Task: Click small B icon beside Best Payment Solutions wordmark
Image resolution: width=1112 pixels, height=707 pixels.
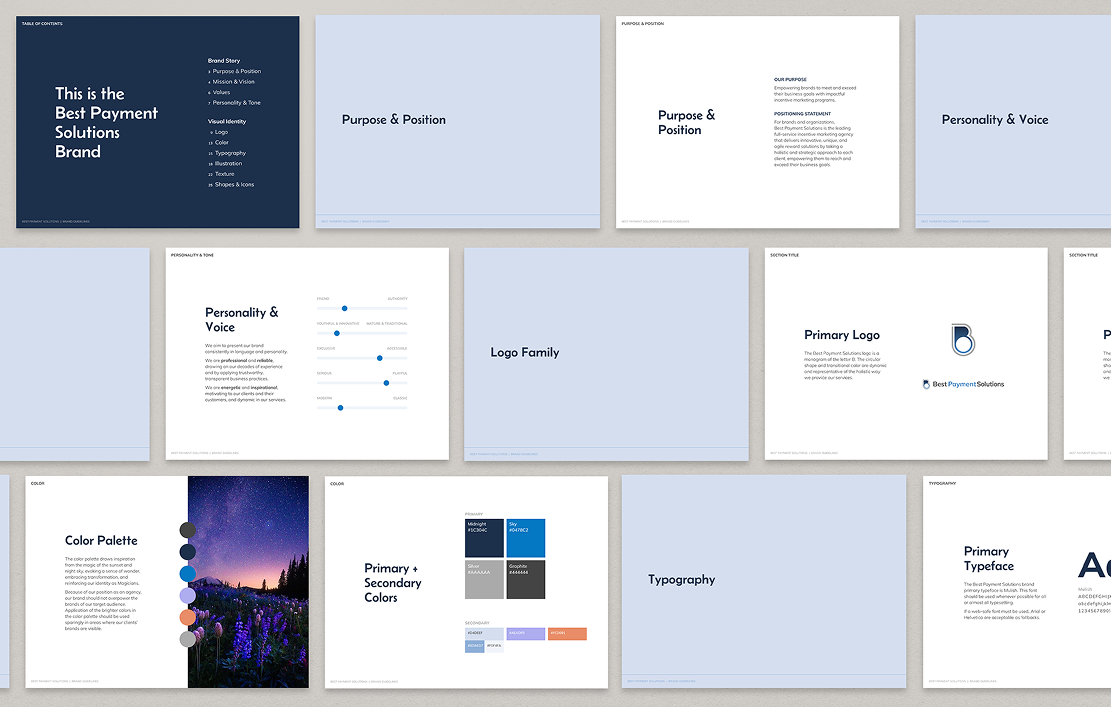Action: [926, 384]
